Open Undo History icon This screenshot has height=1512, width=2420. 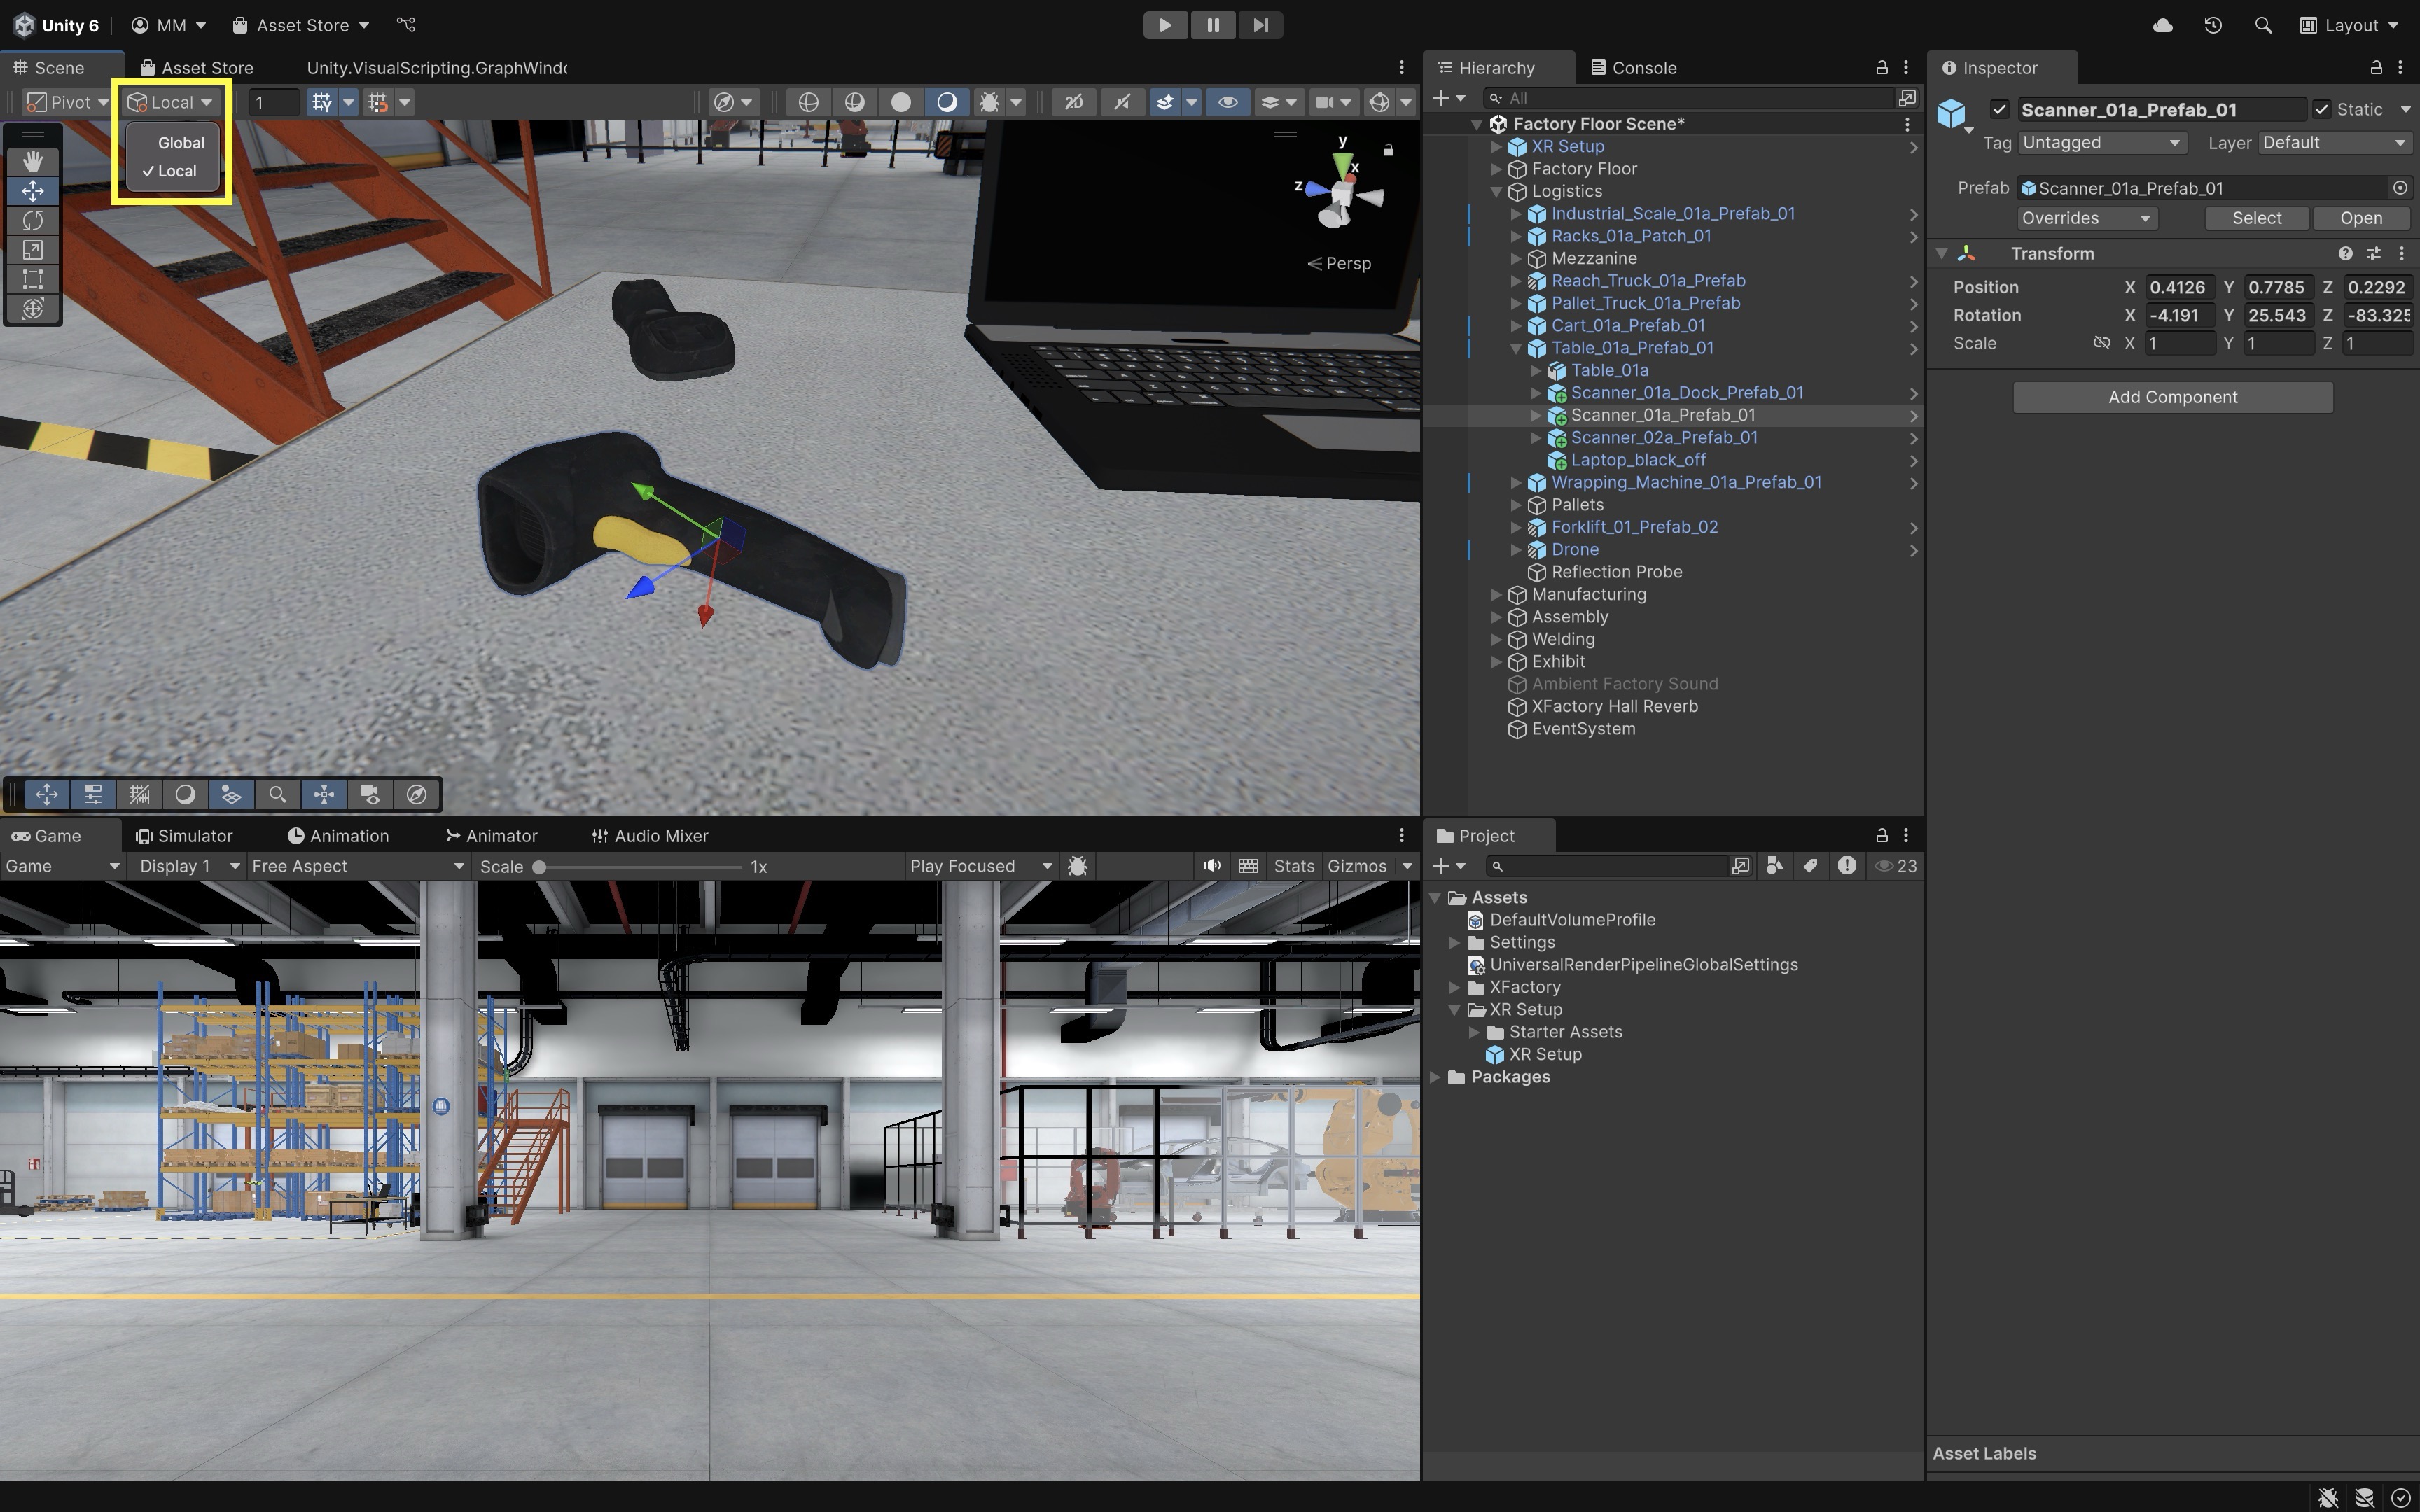[2212, 25]
